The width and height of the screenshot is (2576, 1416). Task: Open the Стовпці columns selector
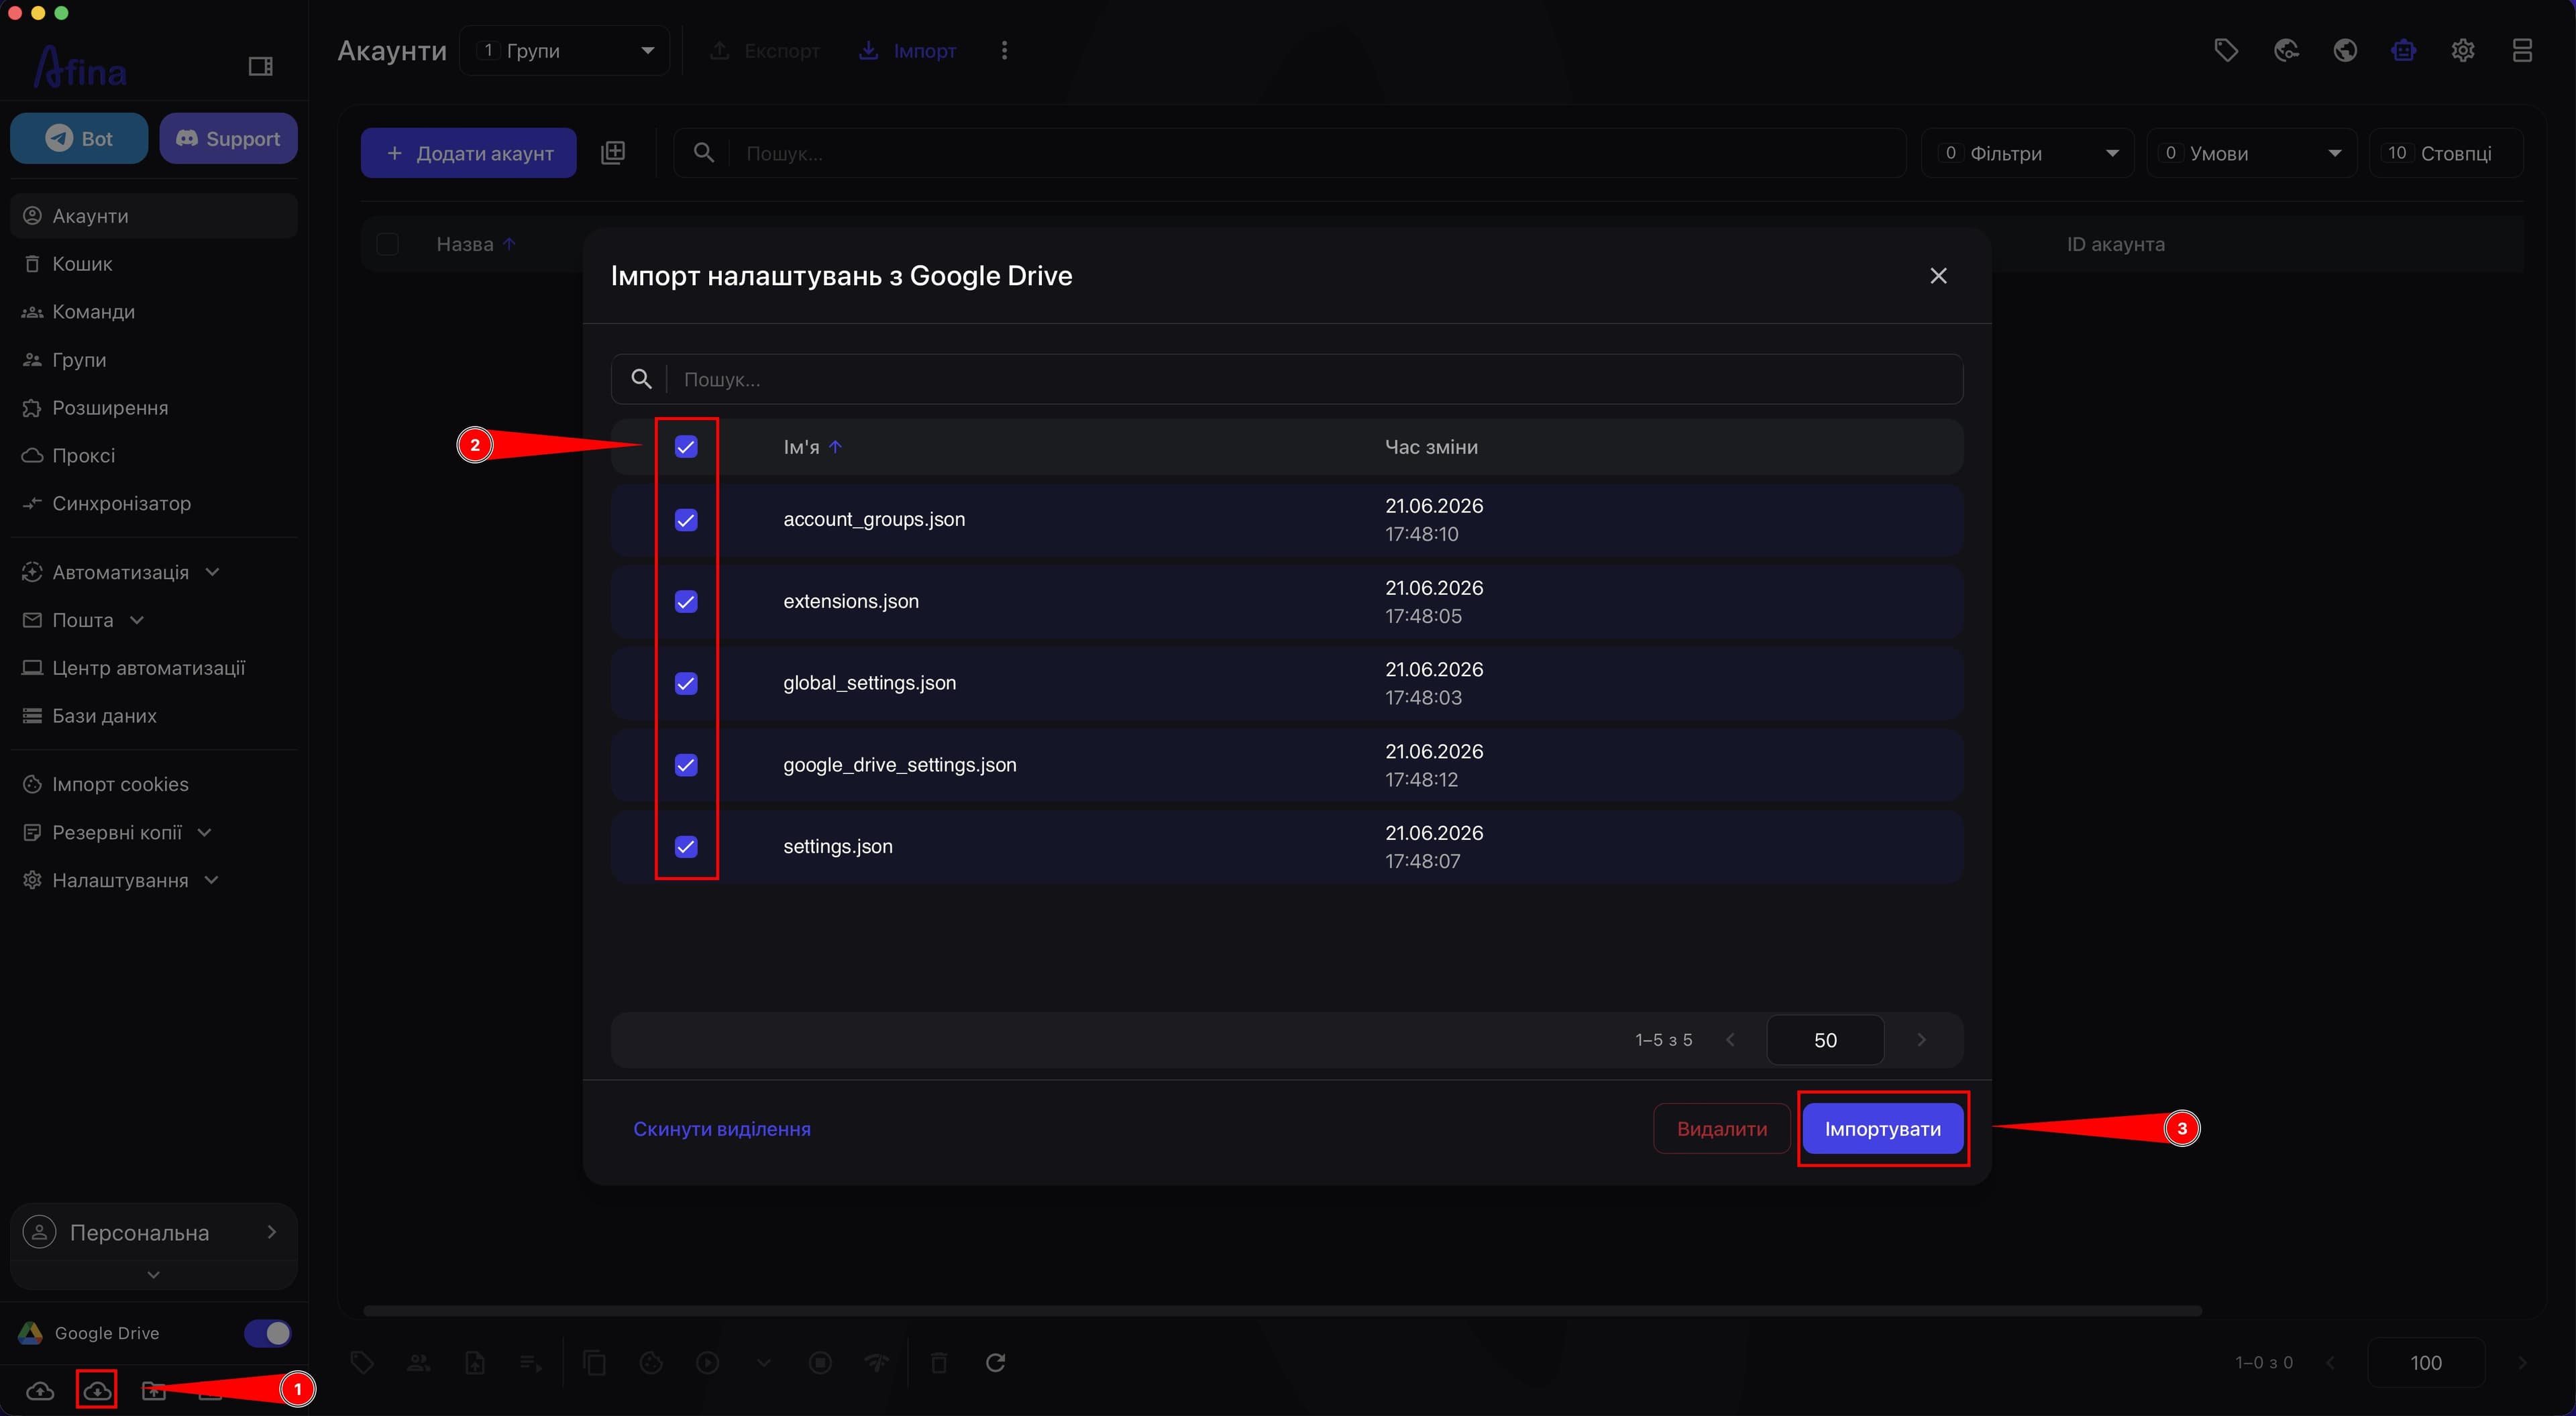click(2446, 153)
